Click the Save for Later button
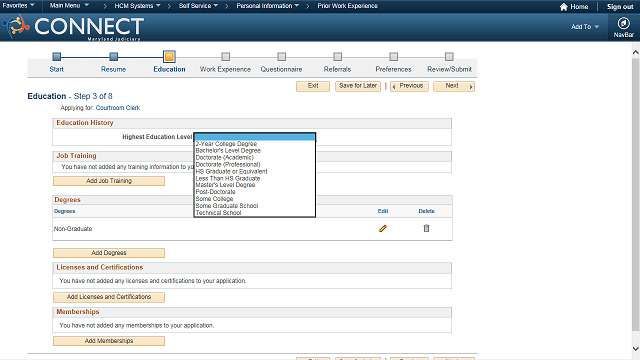This screenshot has width=640, height=360. pyautogui.click(x=358, y=86)
